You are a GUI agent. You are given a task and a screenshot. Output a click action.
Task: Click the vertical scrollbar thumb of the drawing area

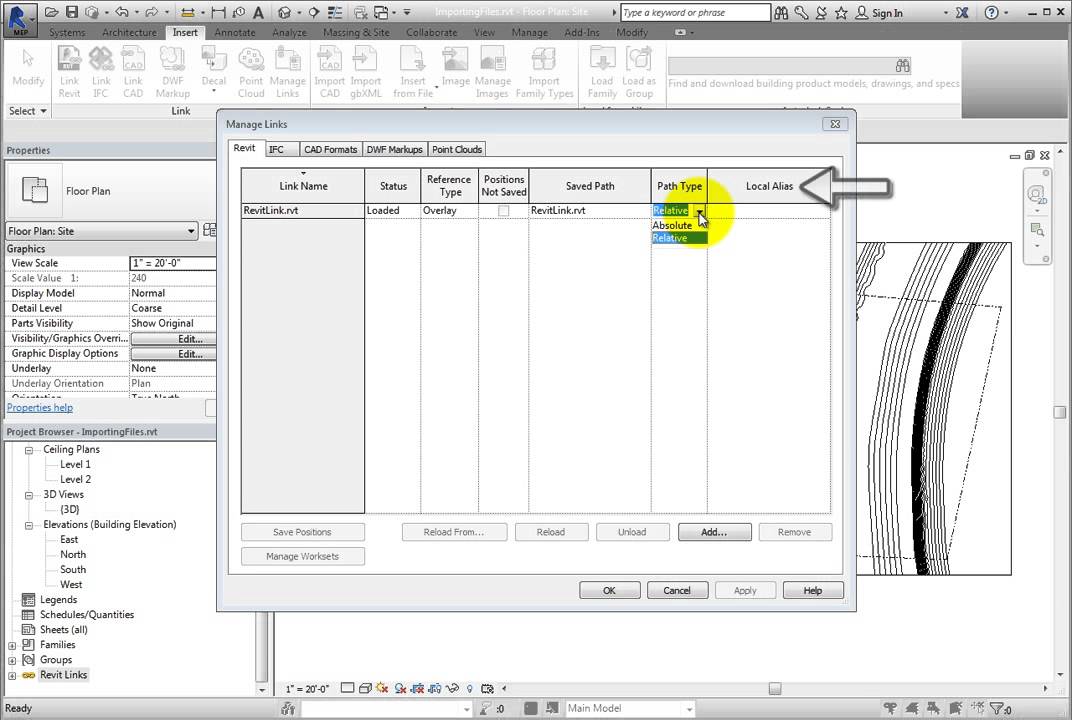coord(1060,412)
